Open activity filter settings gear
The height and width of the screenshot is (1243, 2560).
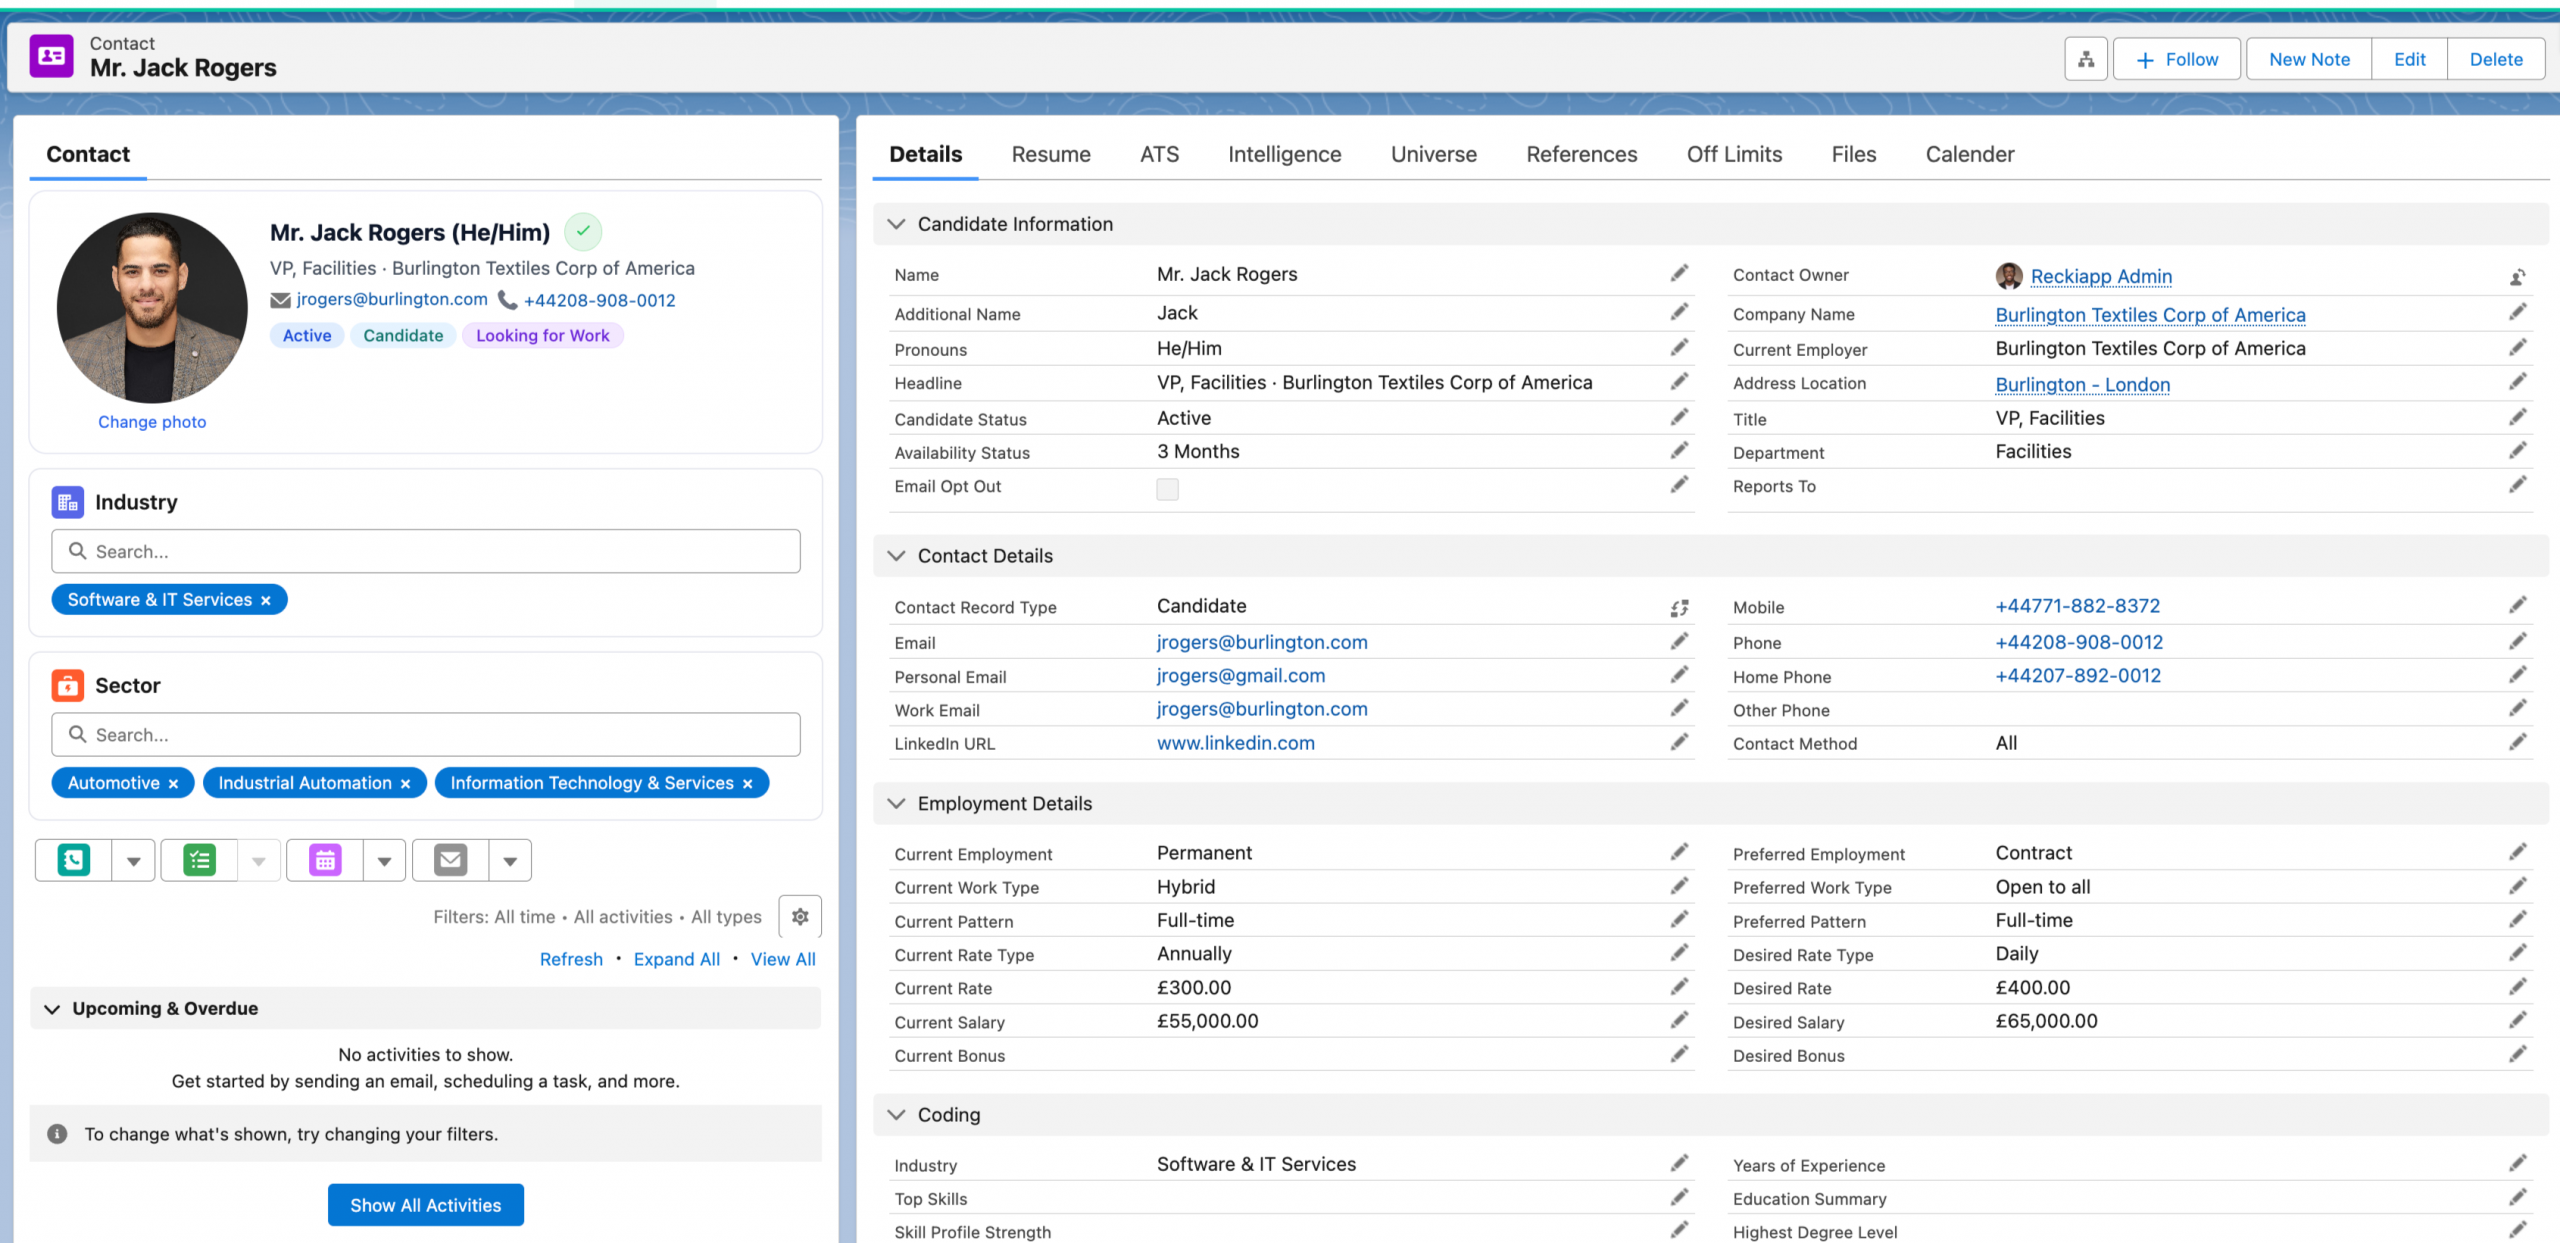point(800,916)
